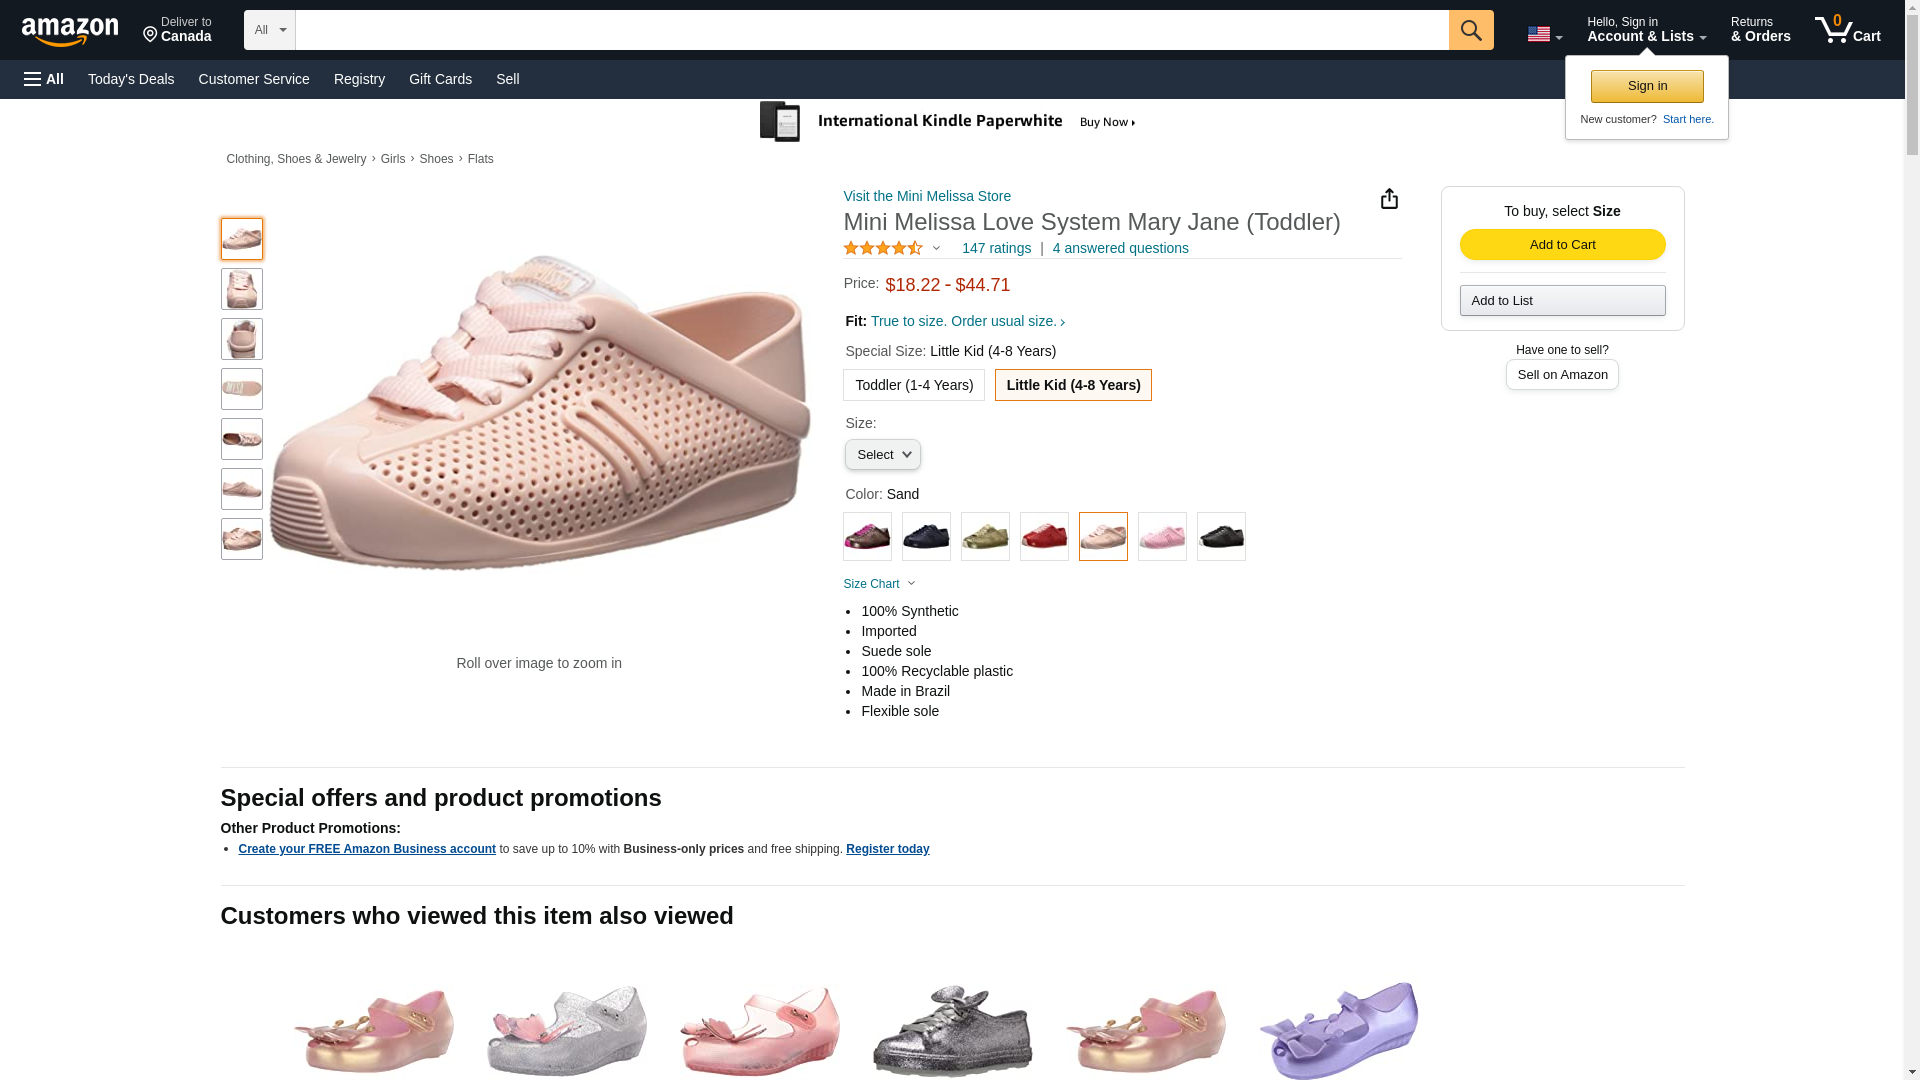Go to Gift Cards menu item
This screenshot has height=1080, width=1920.
coord(440,79)
